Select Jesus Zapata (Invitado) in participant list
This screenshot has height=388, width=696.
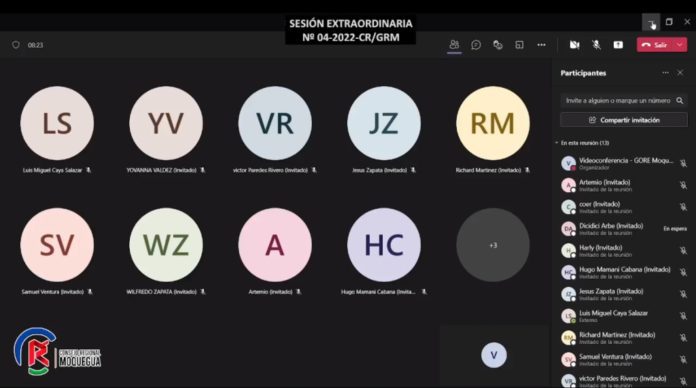click(x=623, y=294)
